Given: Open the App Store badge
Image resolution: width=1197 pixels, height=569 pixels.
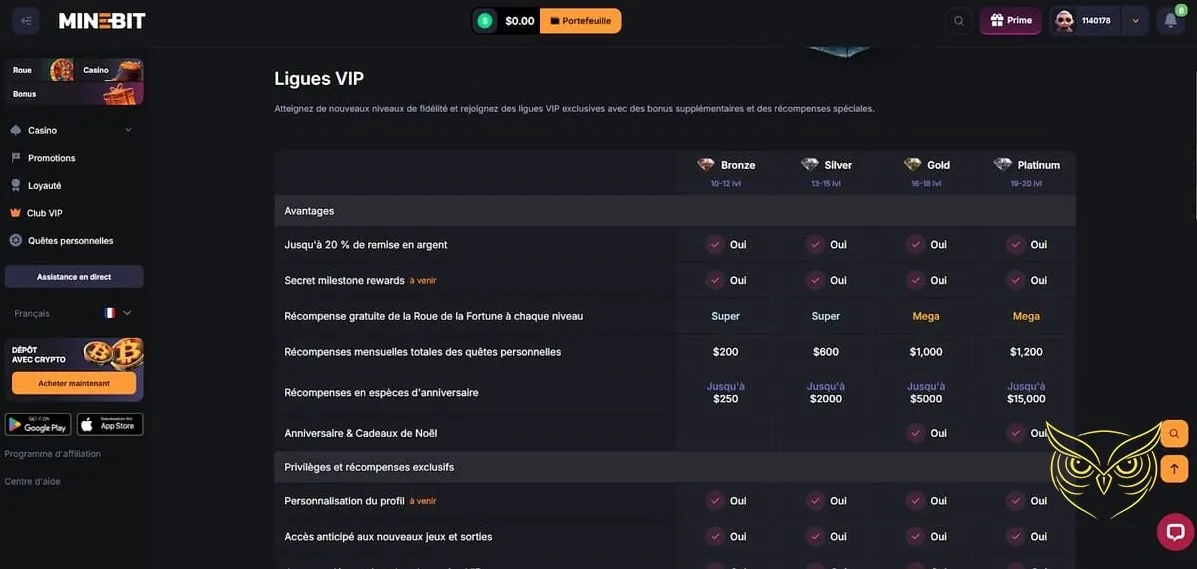Looking at the screenshot, I should pyautogui.click(x=110, y=424).
